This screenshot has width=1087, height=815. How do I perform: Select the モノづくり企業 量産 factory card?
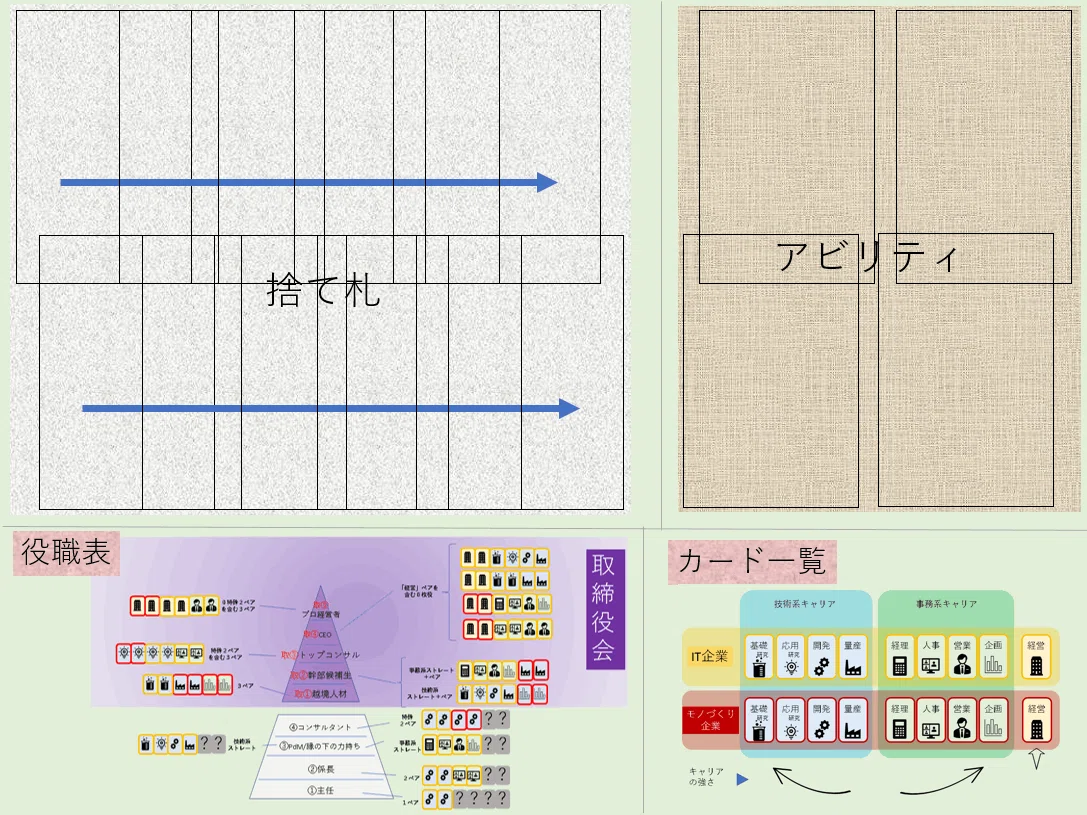click(x=853, y=720)
